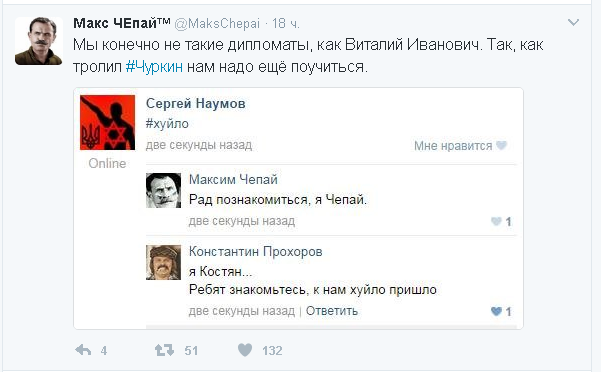Screen dimensions: 601x372
Task: Open the #Чуркин hashtag
Action: pos(154,67)
